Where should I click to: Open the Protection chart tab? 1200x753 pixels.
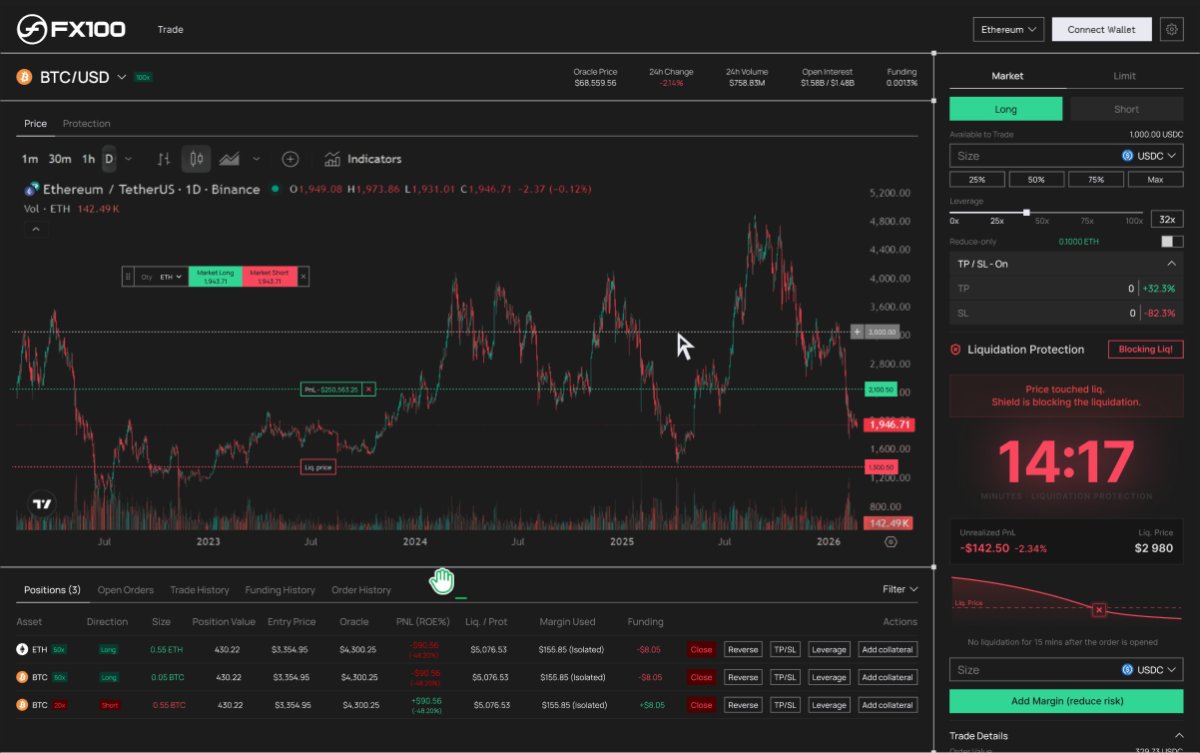coord(86,124)
